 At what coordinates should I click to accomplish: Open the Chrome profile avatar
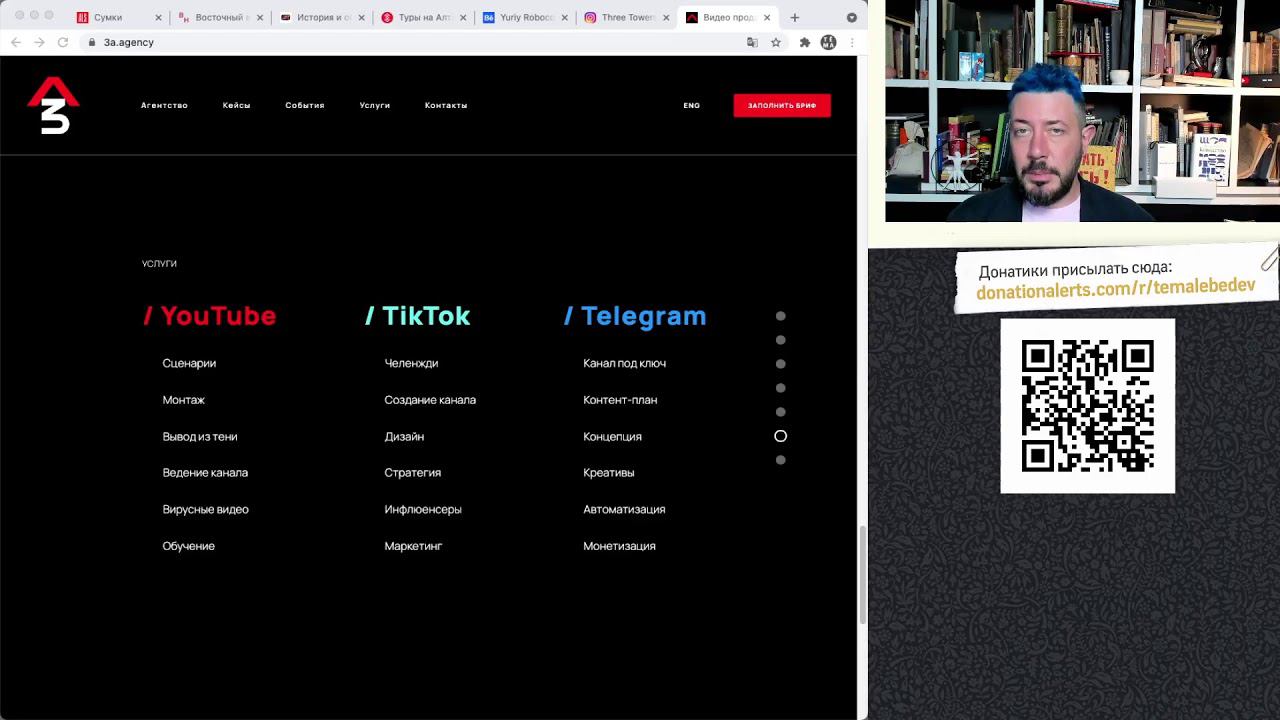click(x=828, y=42)
